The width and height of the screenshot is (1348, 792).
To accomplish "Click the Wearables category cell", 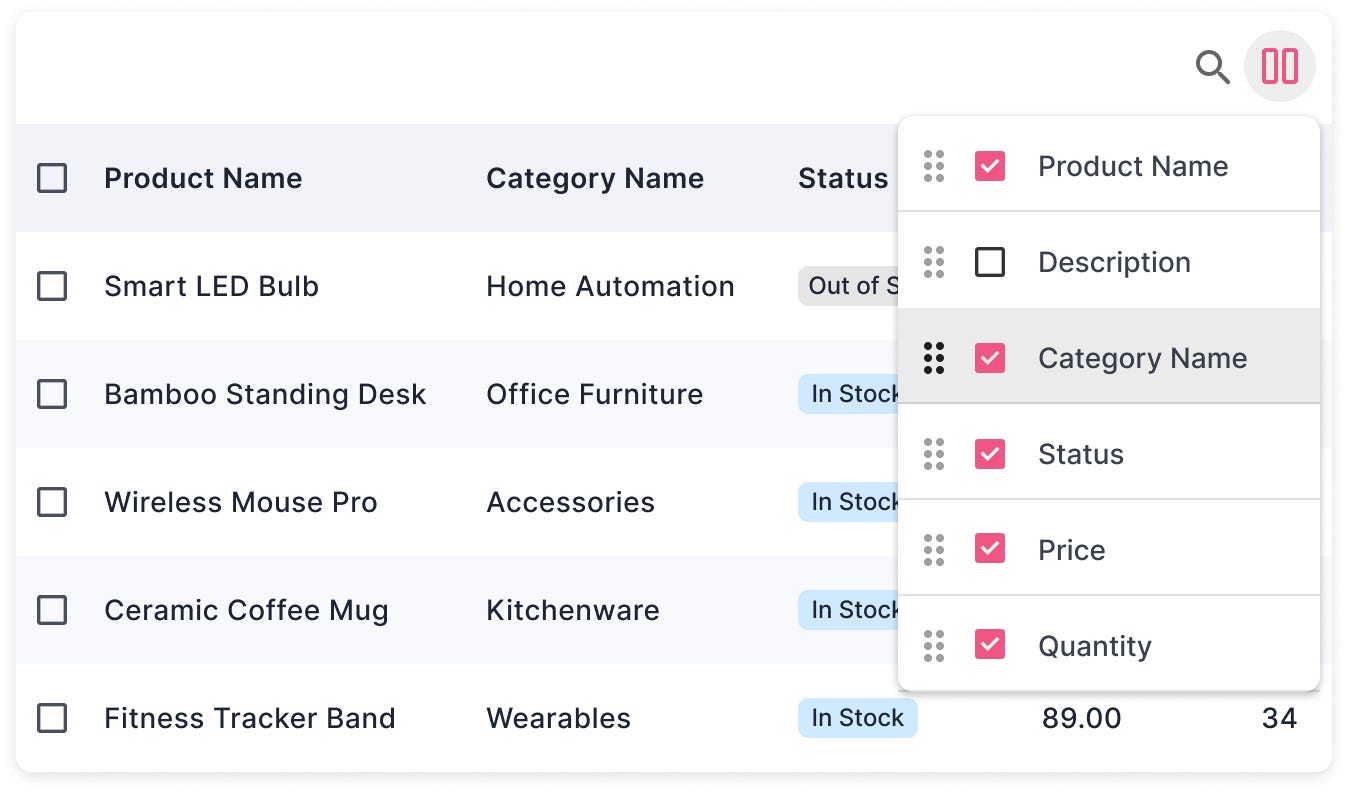I will coord(558,718).
